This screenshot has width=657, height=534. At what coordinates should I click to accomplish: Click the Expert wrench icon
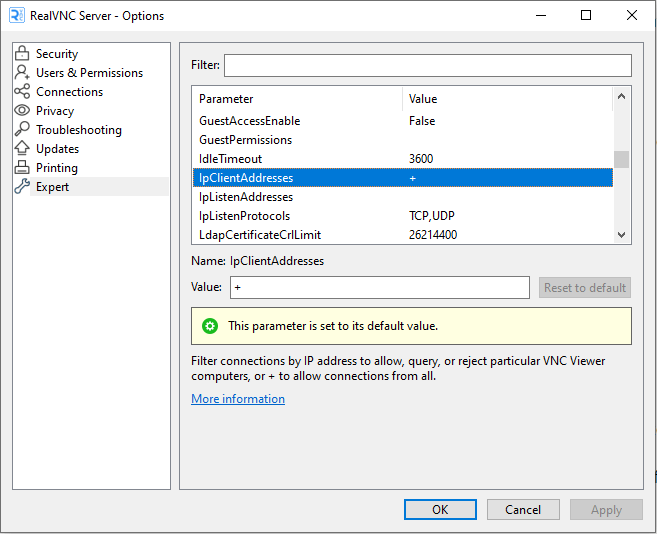[x=22, y=187]
